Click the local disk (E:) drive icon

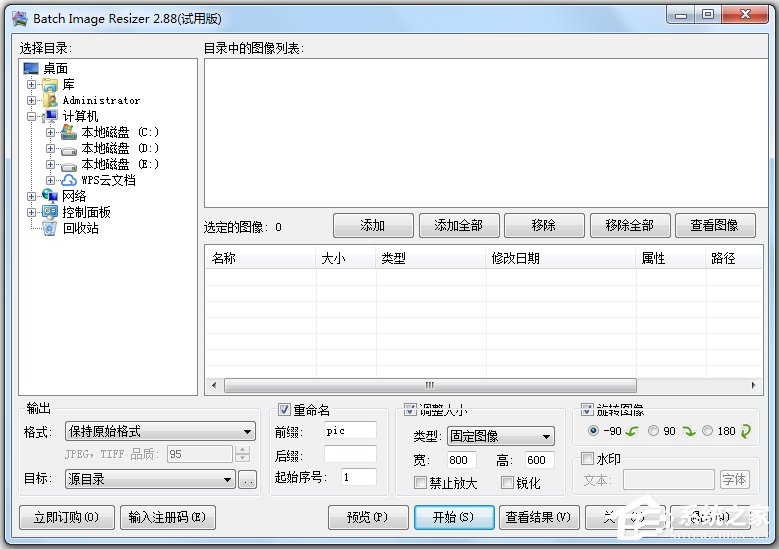coord(69,165)
